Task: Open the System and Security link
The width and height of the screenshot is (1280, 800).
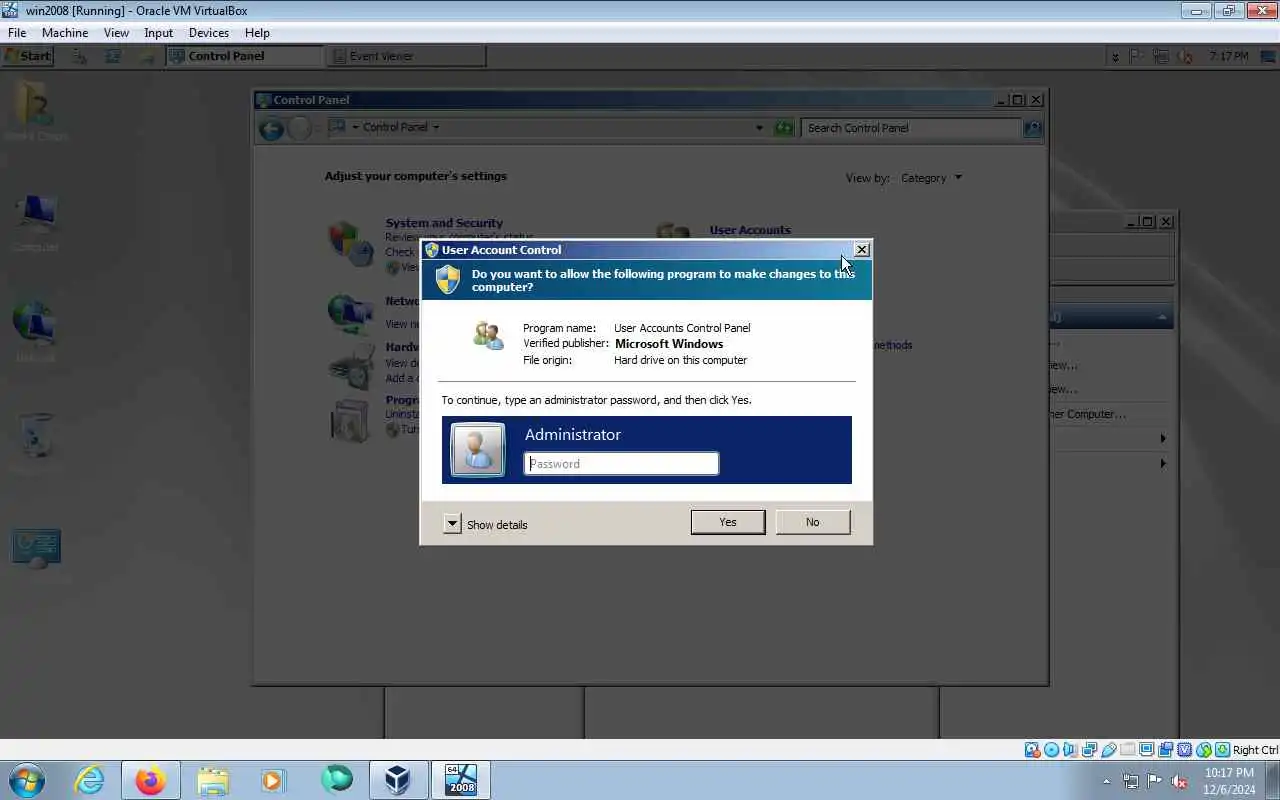Action: (444, 223)
